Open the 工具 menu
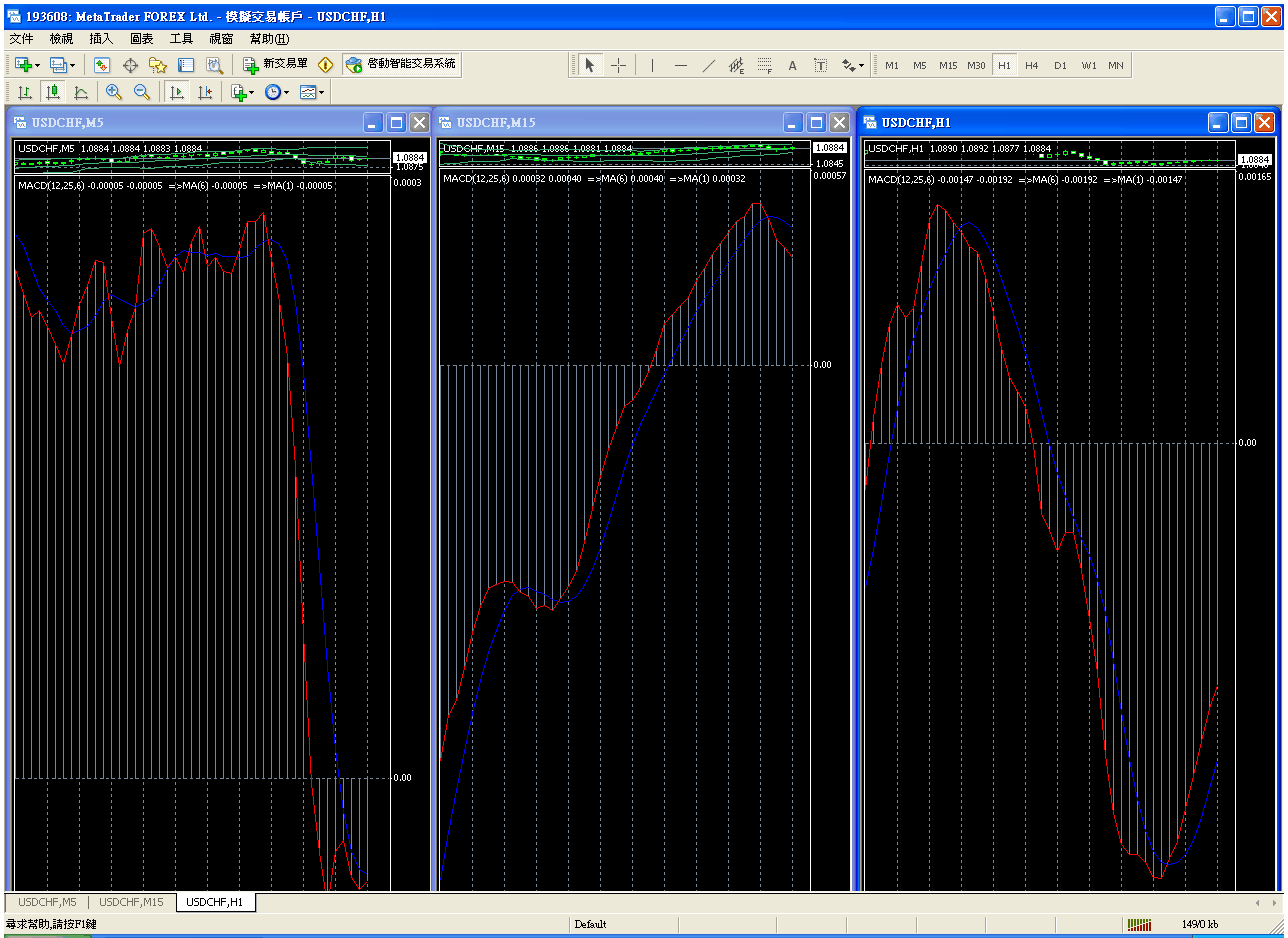Viewport: 1288px width, 938px height. point(181,39)
